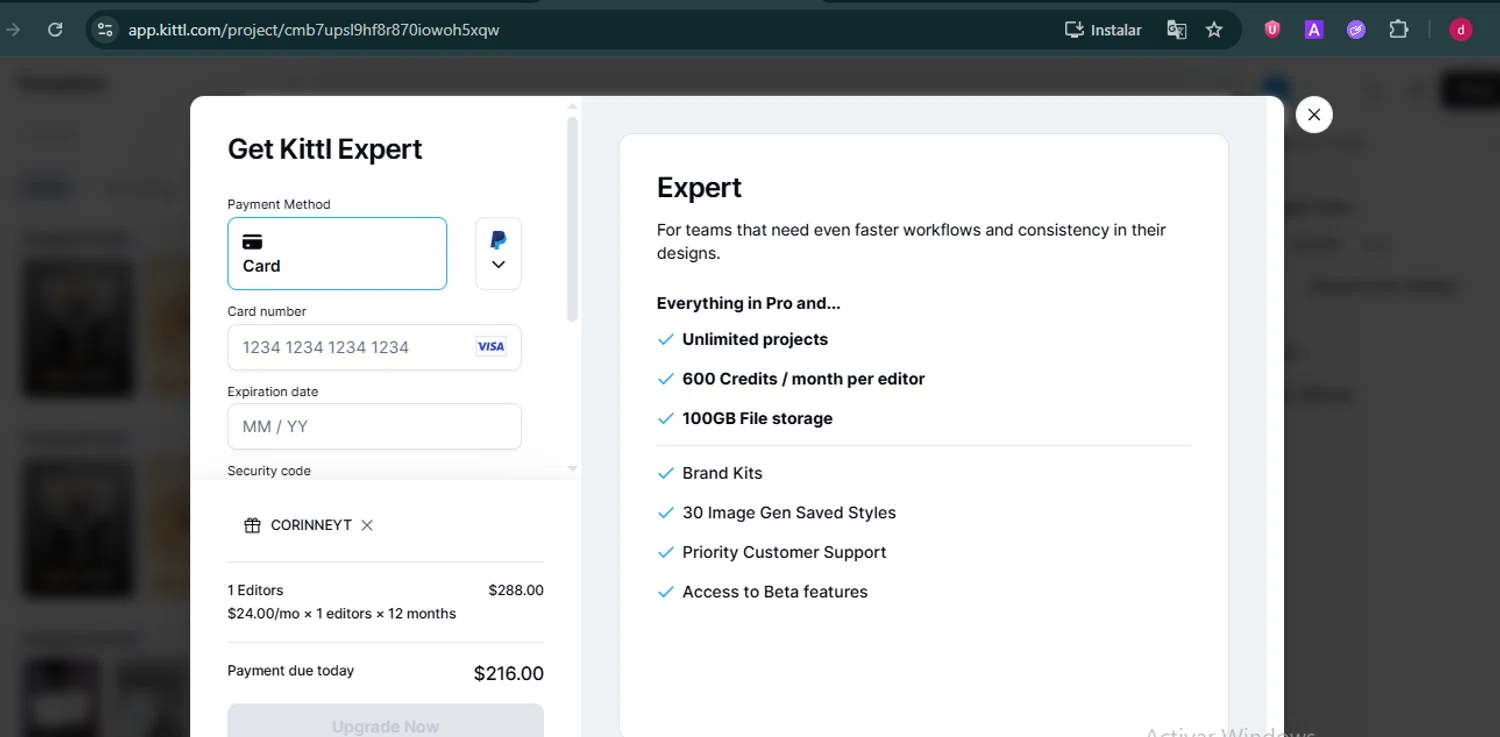
Task: Open the browser profile avatar
Action: coord(1461,30)
